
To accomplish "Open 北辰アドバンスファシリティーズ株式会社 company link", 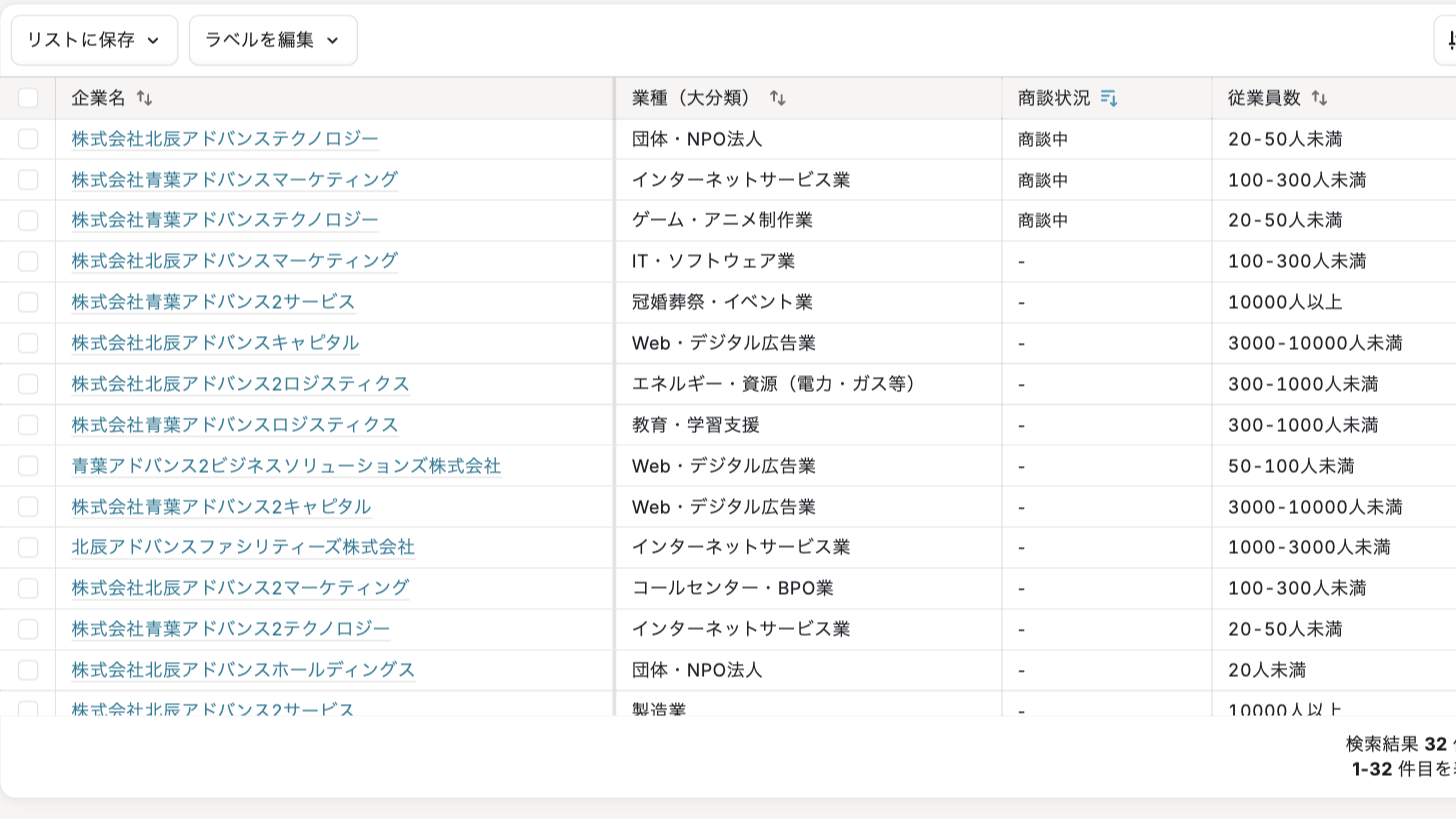I will point(243,547).
